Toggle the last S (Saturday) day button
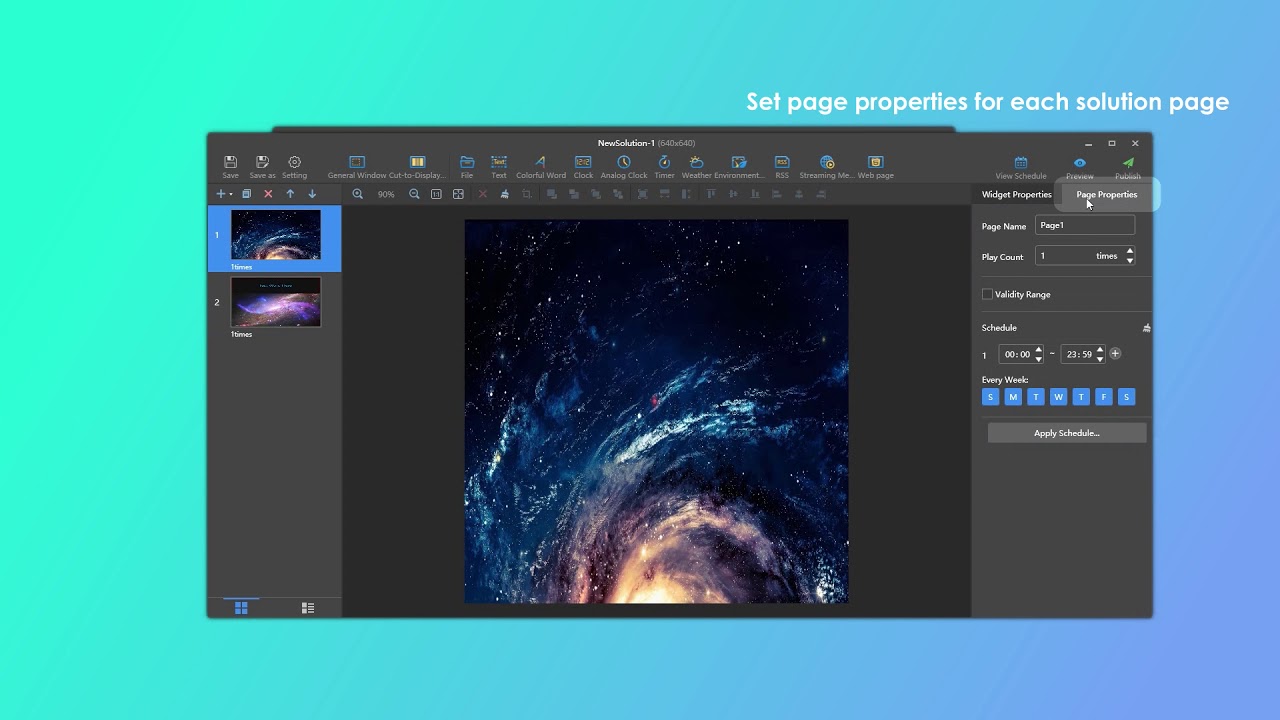This screenshot has width=1280, height=720. (1126, 397)
